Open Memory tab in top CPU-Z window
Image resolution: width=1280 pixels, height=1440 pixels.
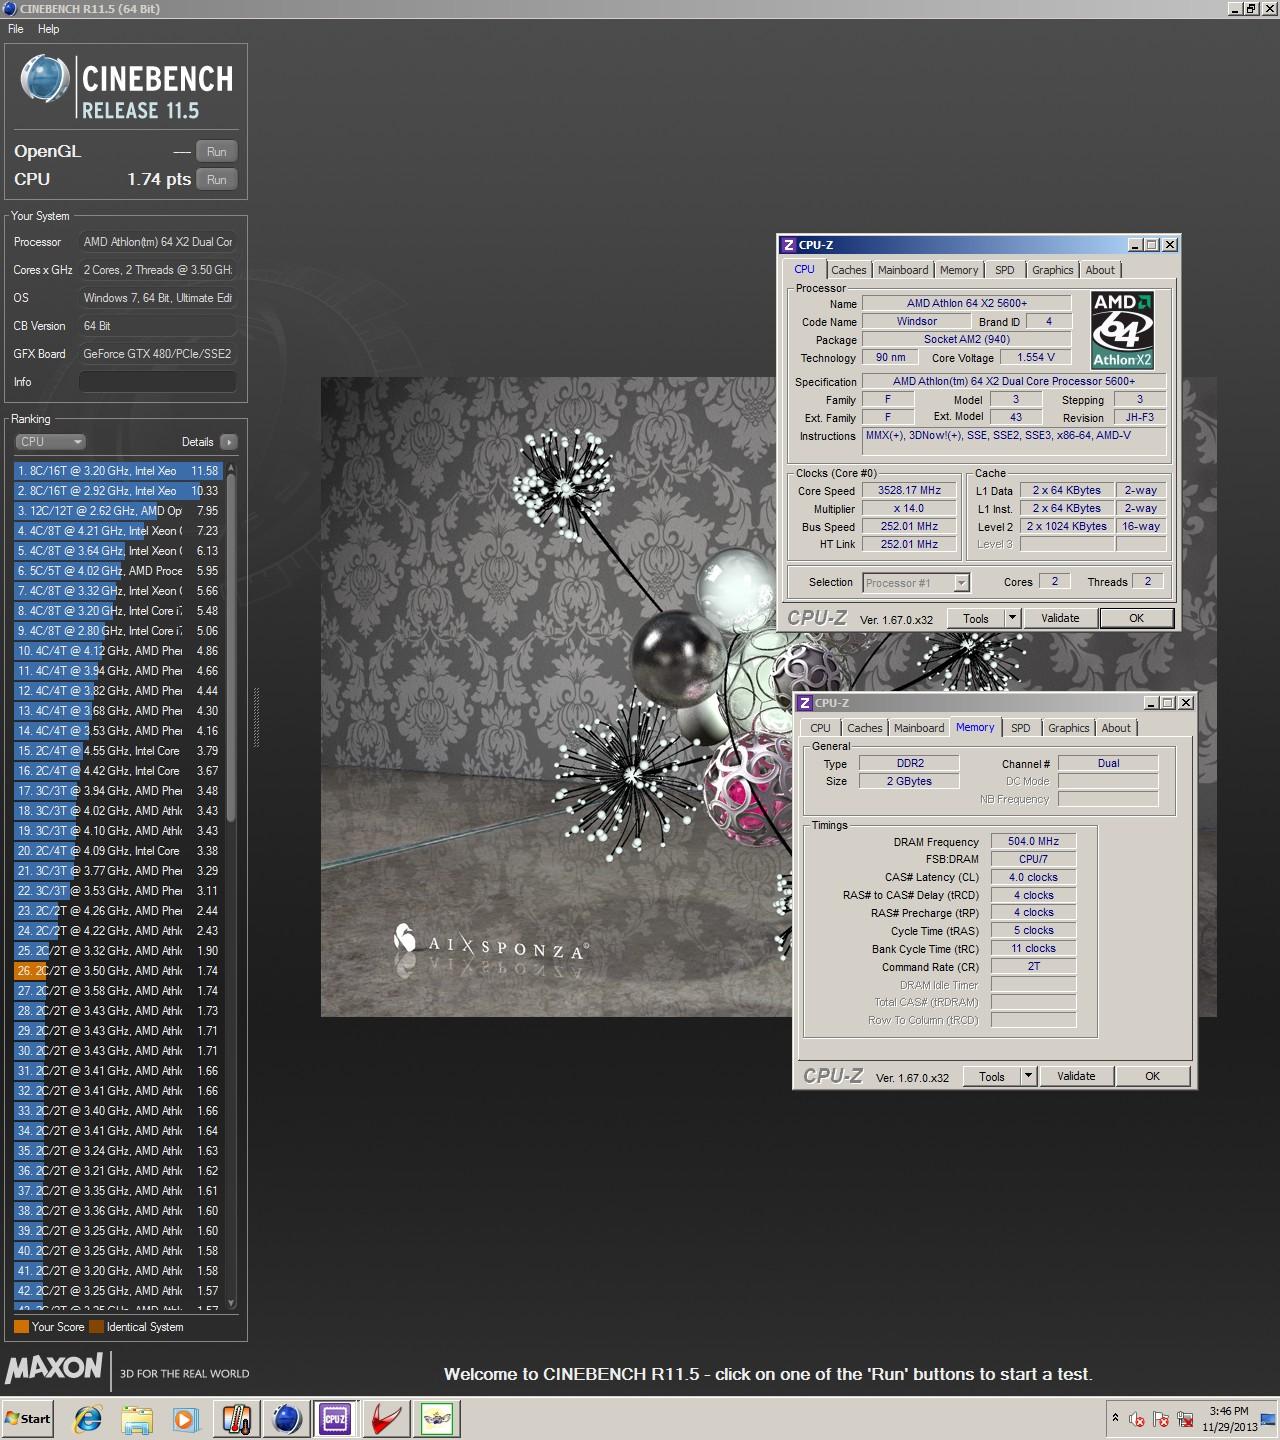pyautogui.click(x=959, y=270)
